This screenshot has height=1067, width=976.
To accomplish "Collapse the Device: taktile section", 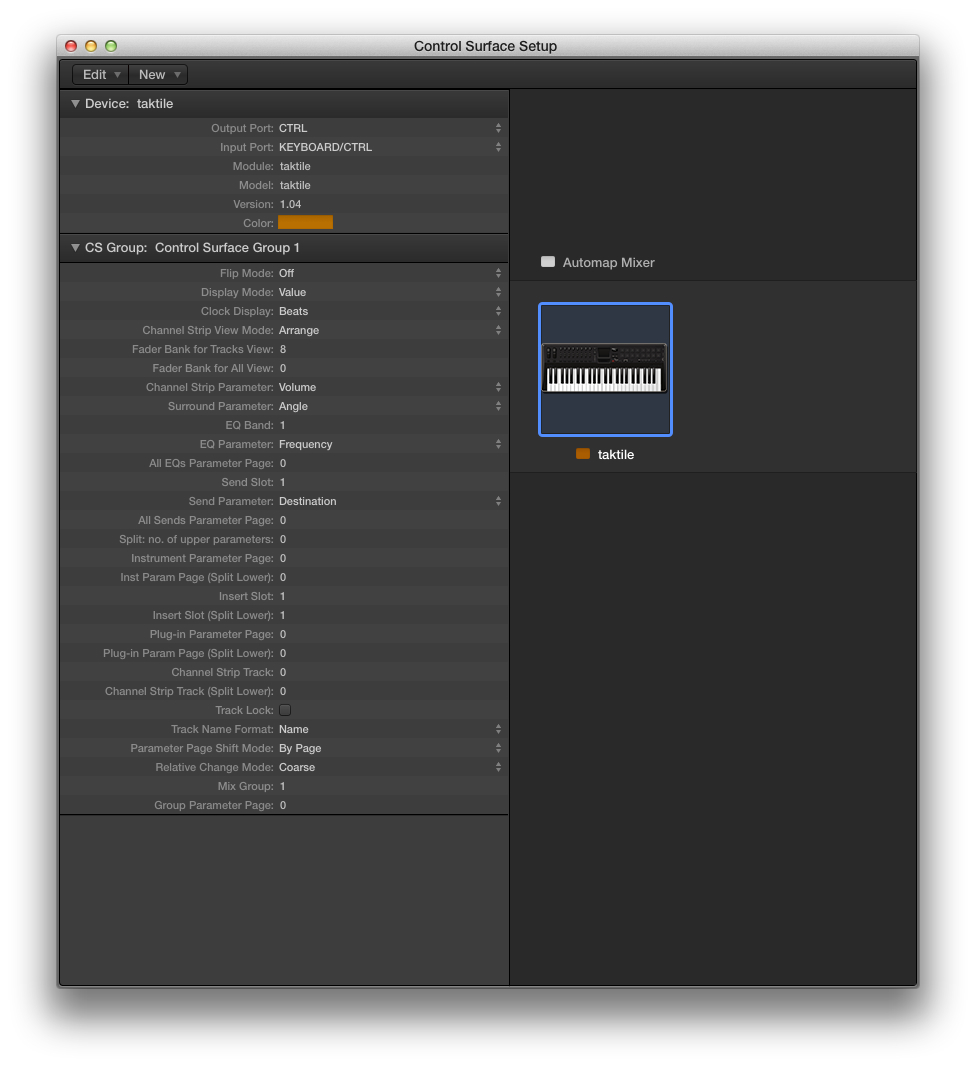I will click(x=75, y=103).
